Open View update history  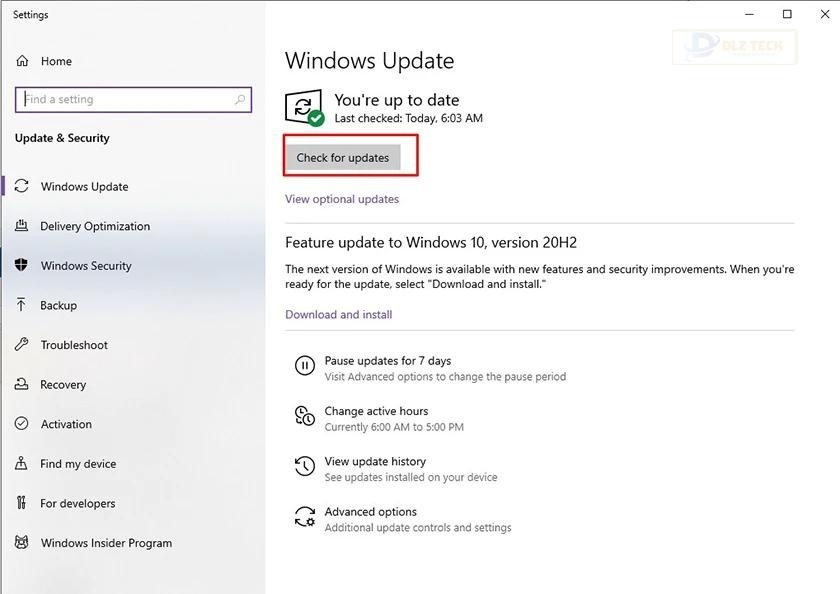point(375,461)
